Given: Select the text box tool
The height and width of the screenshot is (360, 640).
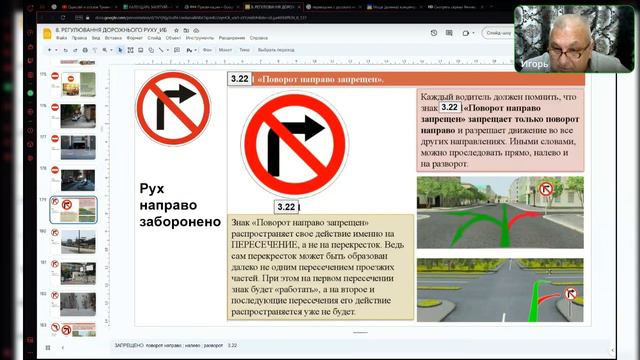Looking at the screenshot, I should (x=130, y=50).
